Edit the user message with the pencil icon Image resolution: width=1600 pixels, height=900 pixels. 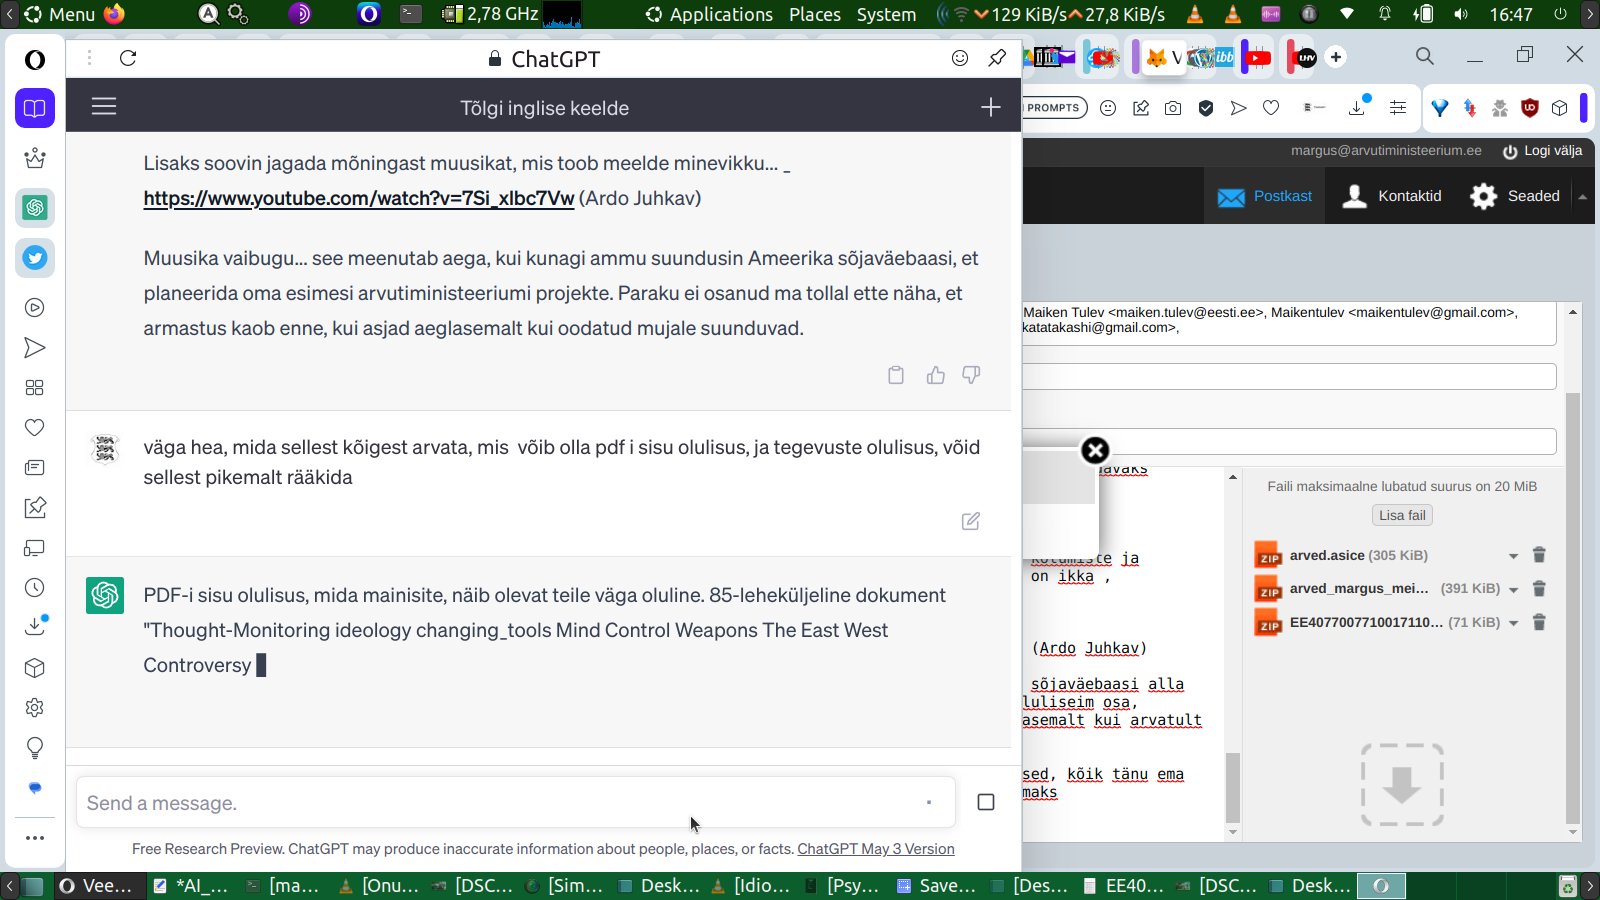pos(970,521)
